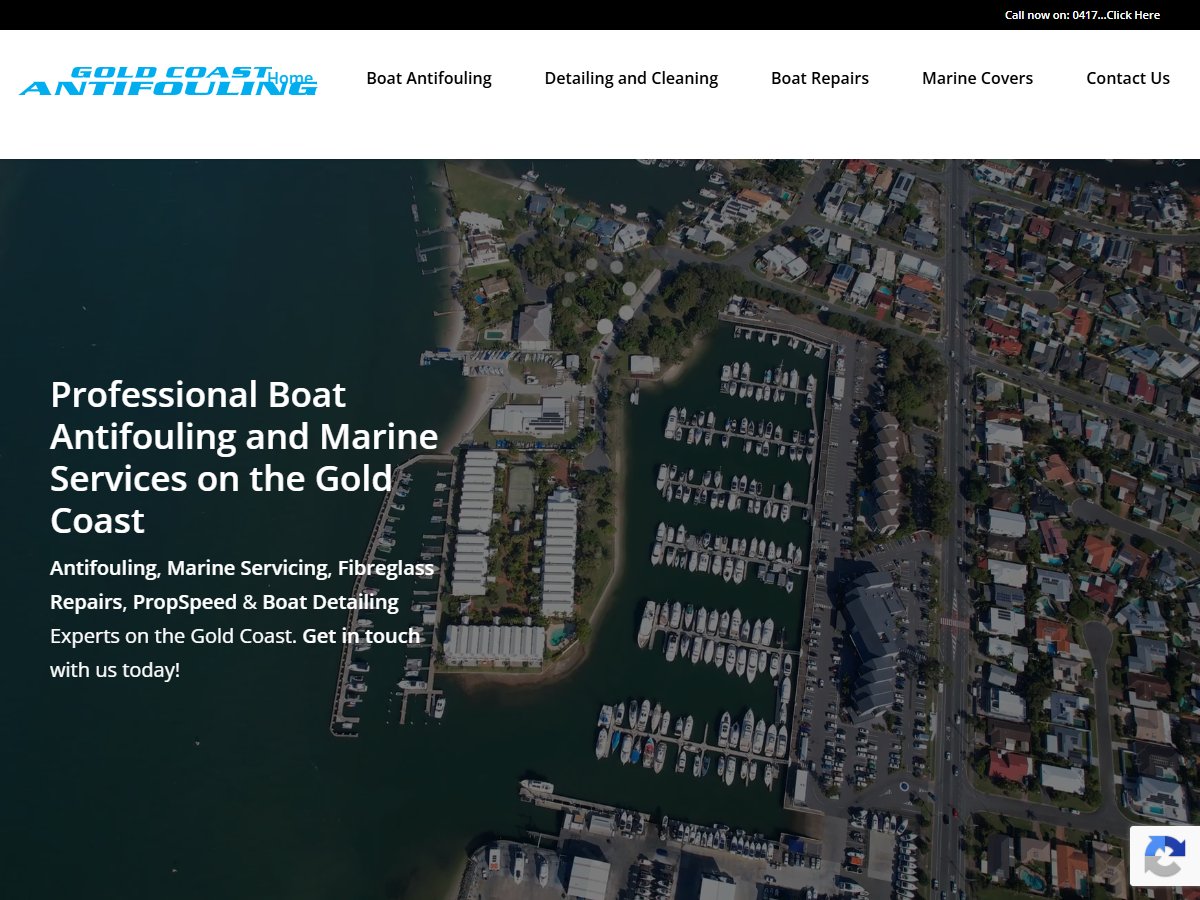Click 'Get in touch with us today!' text
This screenshot has width=1200, height=900.
pyautogui.click(x=235, y=652)
